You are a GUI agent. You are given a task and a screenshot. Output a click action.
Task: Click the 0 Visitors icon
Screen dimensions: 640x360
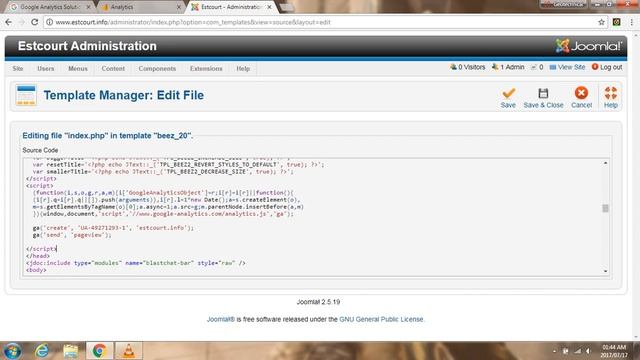coord(453,67)
